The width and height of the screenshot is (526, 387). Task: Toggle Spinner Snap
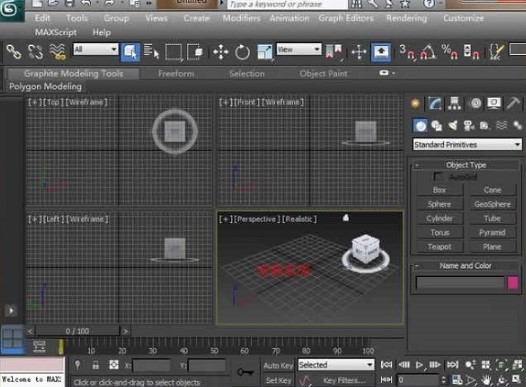tap(471, 52)
